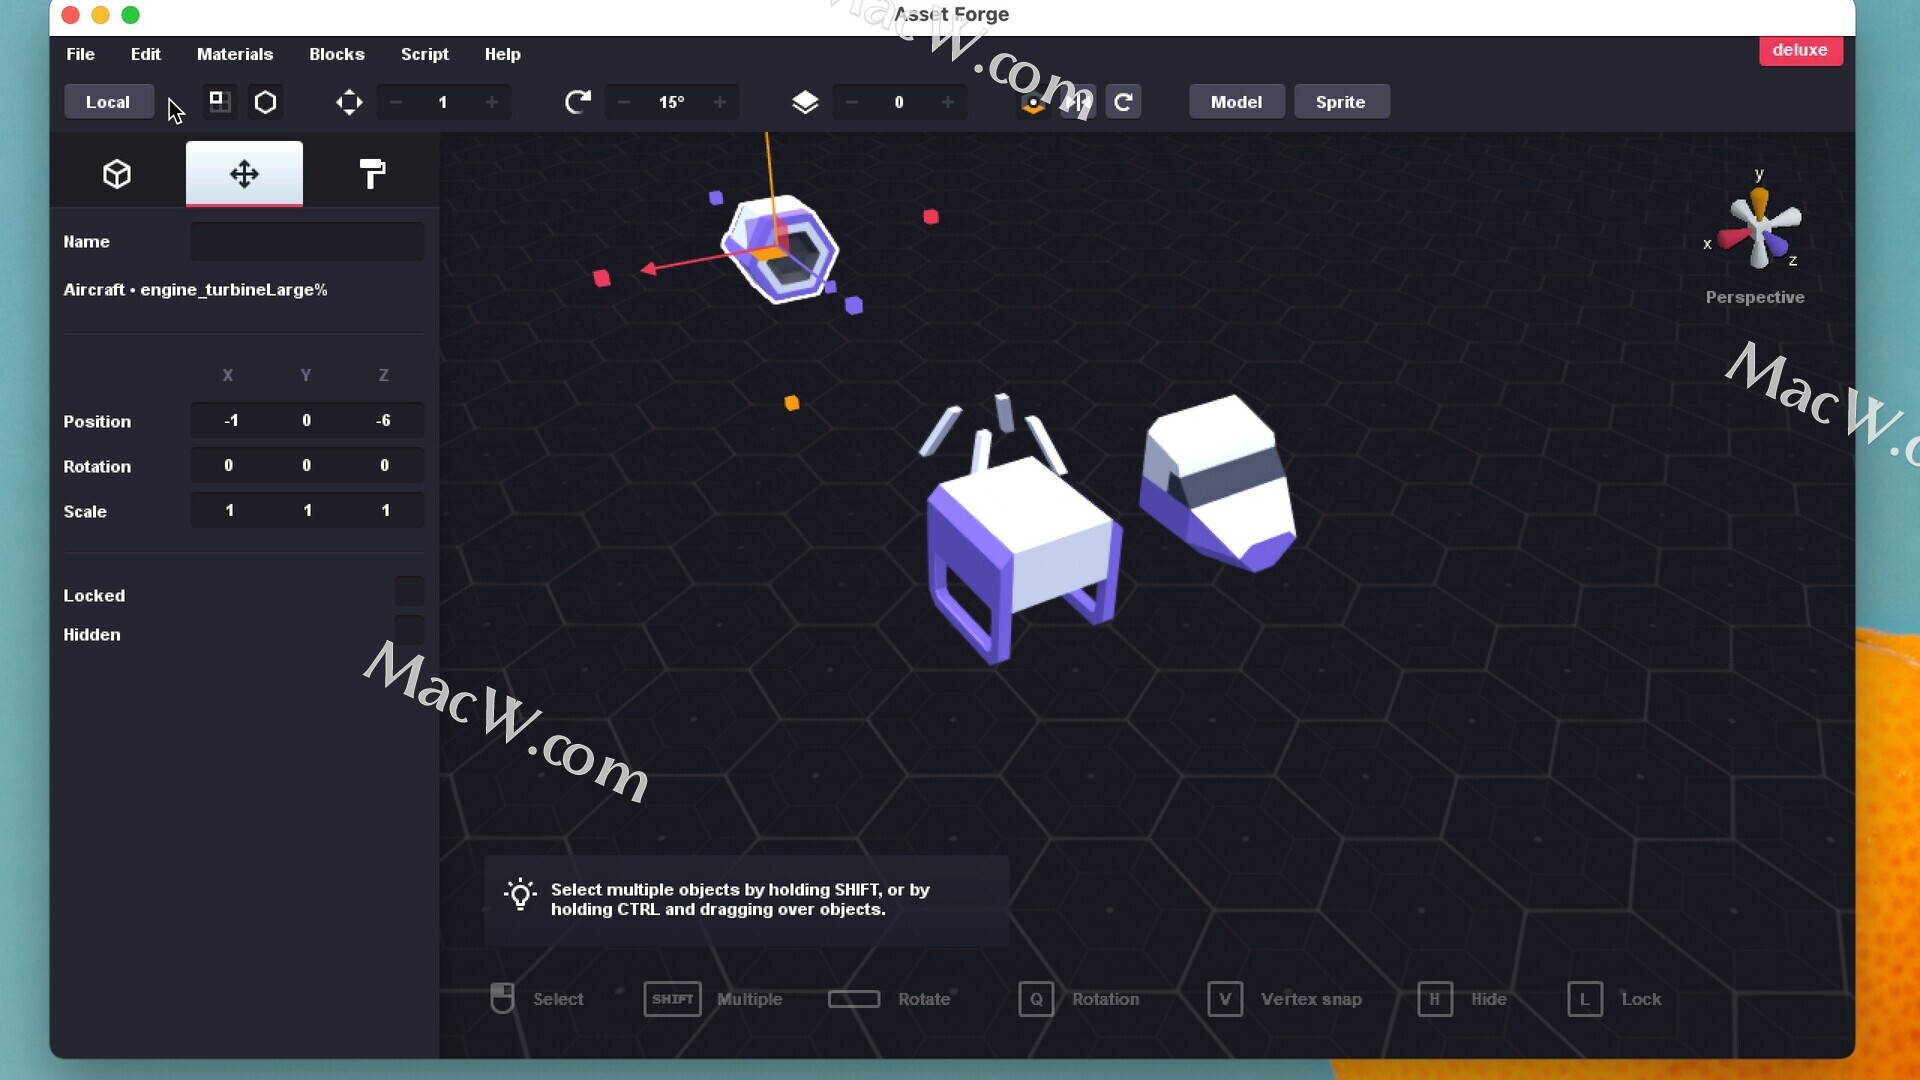Click the orange handle below the turbine

tap(792, 403)
